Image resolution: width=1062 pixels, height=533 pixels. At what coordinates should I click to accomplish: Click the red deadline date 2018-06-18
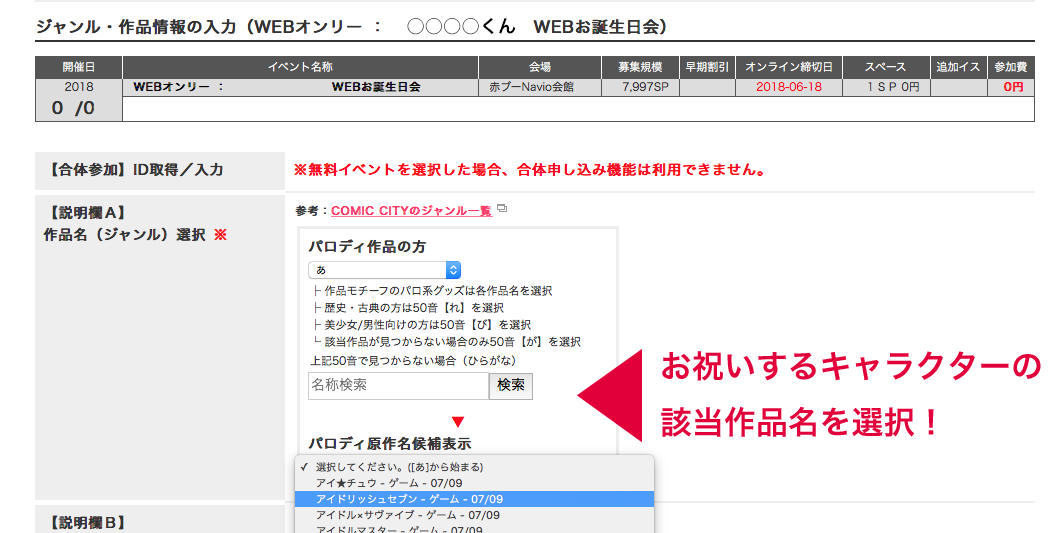point(788,87)
